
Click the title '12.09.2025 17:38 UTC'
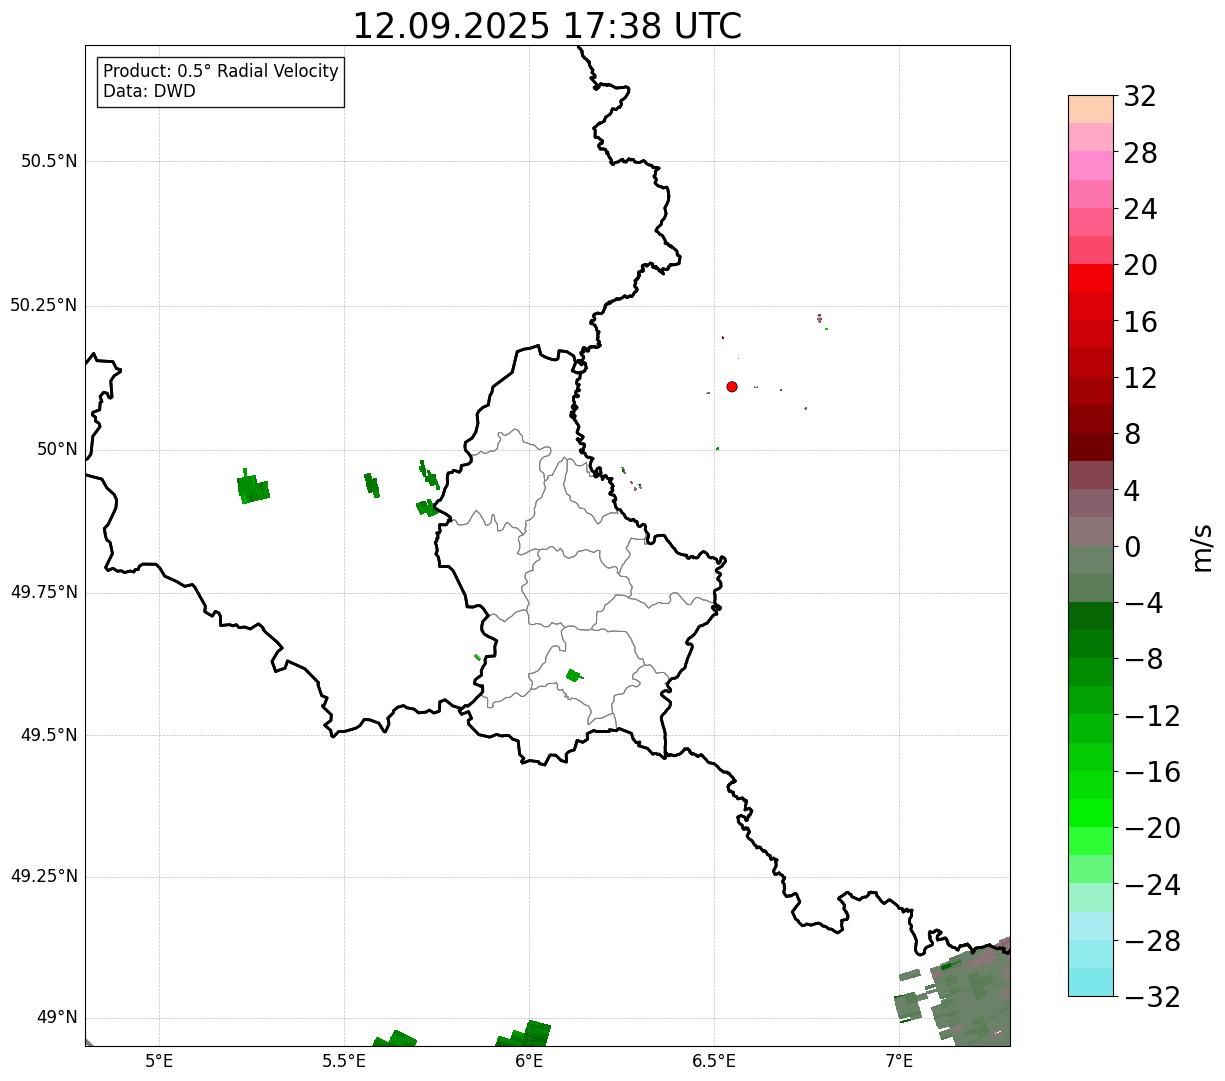tap(547, 26)
